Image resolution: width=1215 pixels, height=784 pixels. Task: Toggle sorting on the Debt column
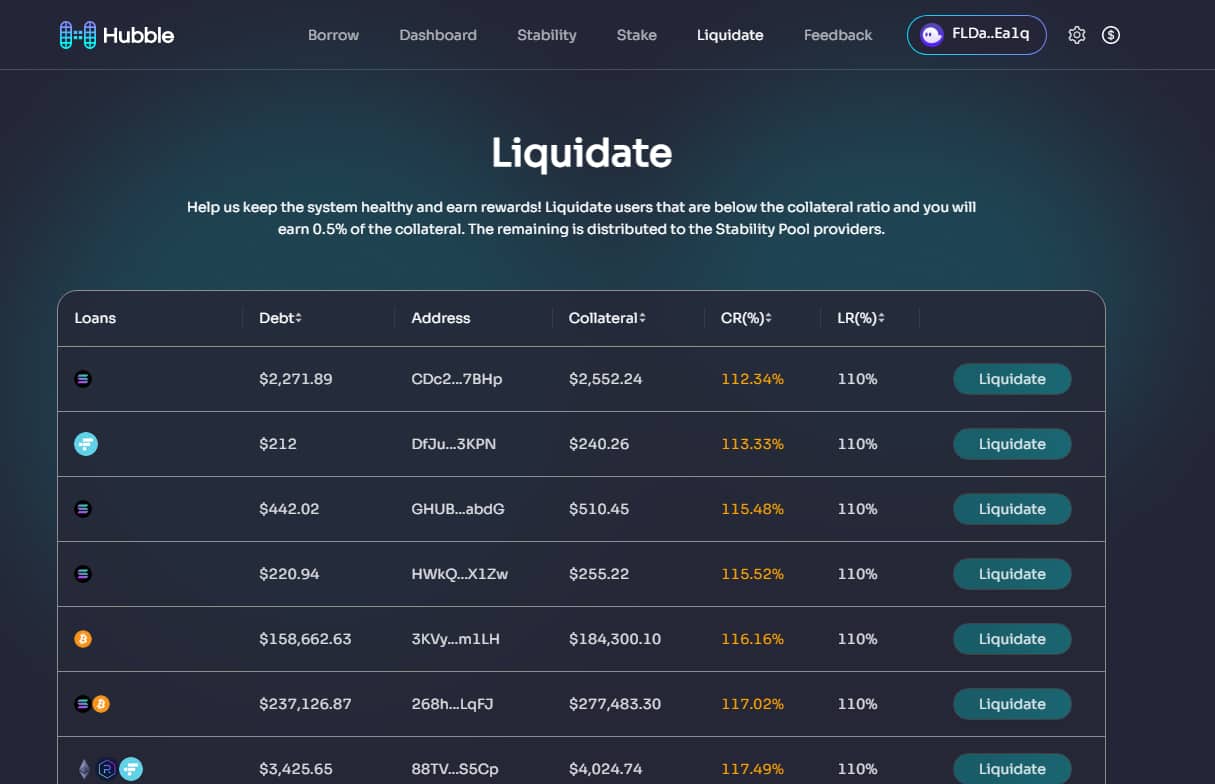click(299, 317)
